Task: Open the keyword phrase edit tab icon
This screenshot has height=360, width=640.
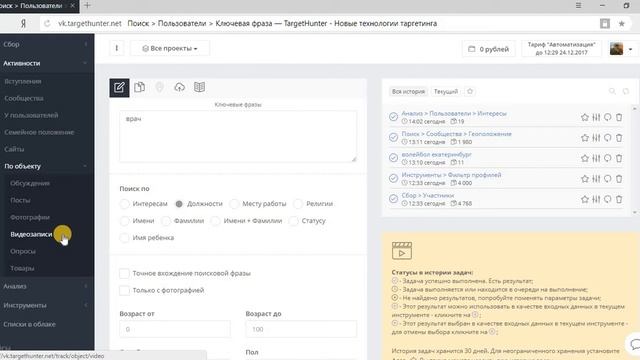Action: (119, 87)
